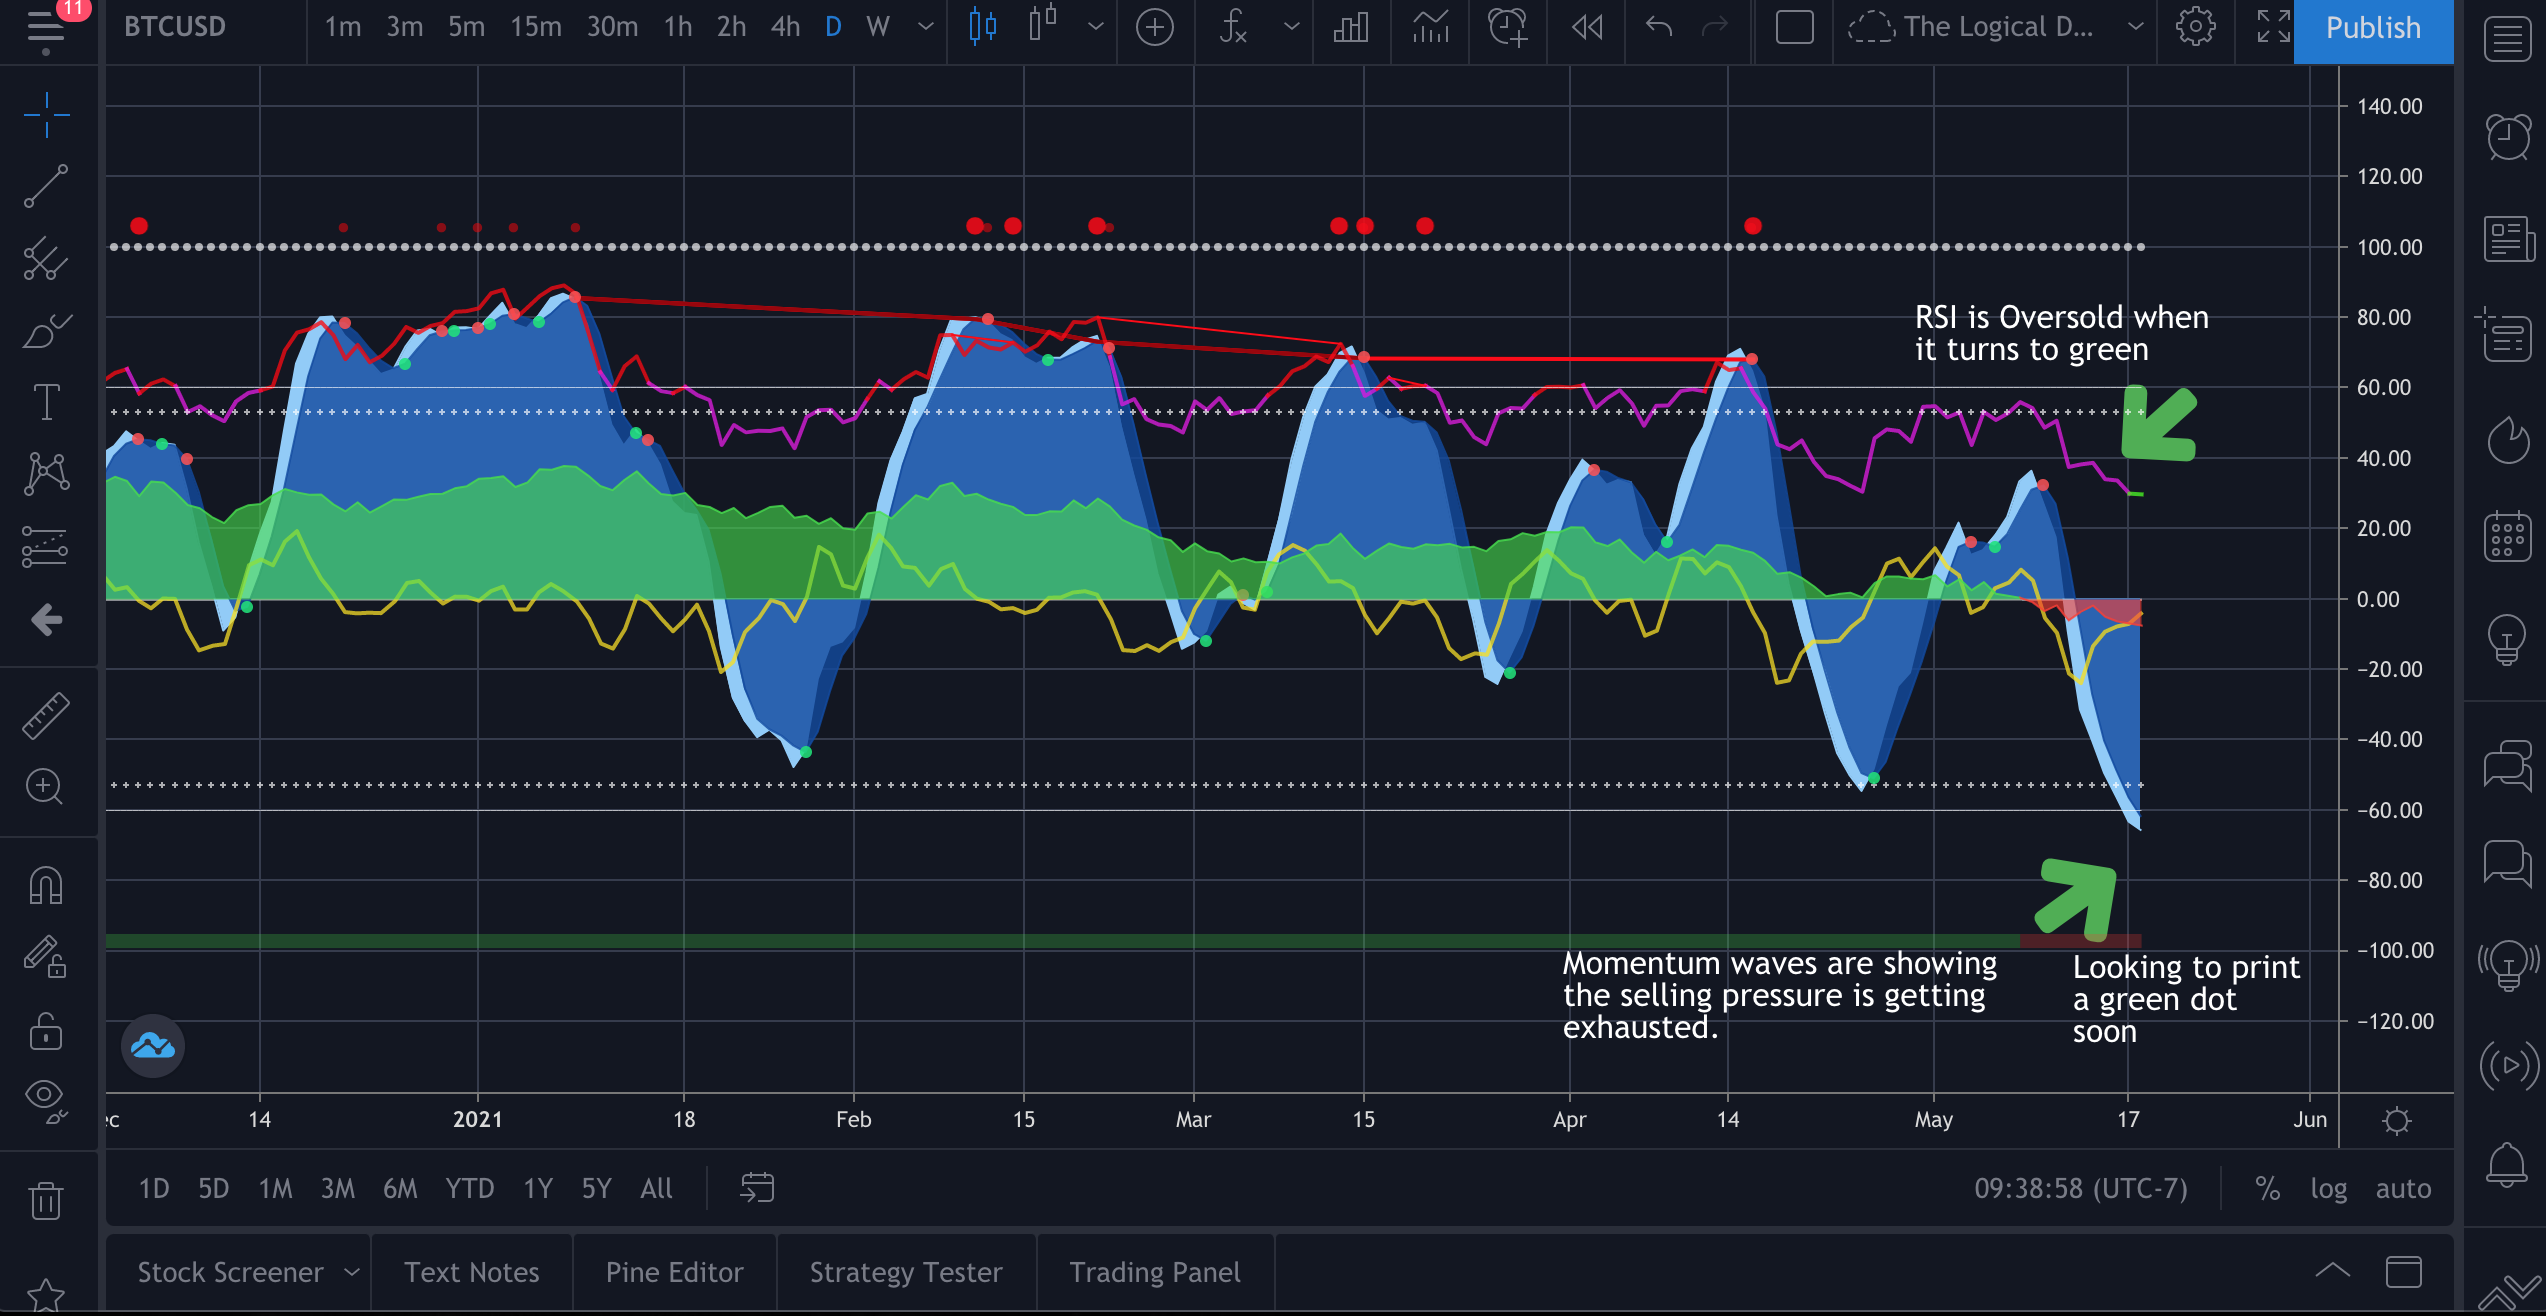Open the hamburger main menu
This screenshot has height=1316, width=2546.
coord(46,28)
